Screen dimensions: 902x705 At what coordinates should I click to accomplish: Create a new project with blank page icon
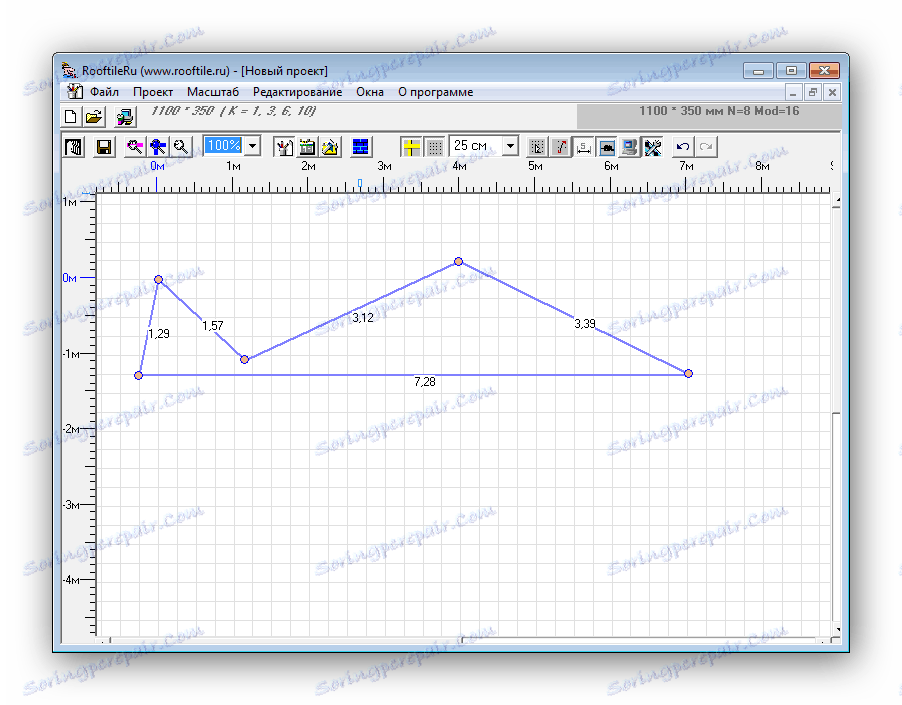pyautogui.click(x=71, y=117)
